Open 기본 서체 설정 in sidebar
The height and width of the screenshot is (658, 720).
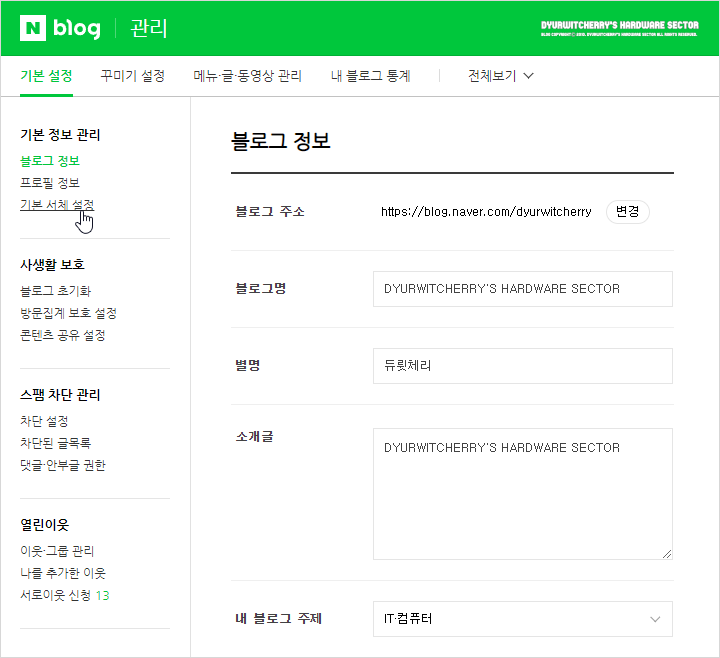click(57, 205)
